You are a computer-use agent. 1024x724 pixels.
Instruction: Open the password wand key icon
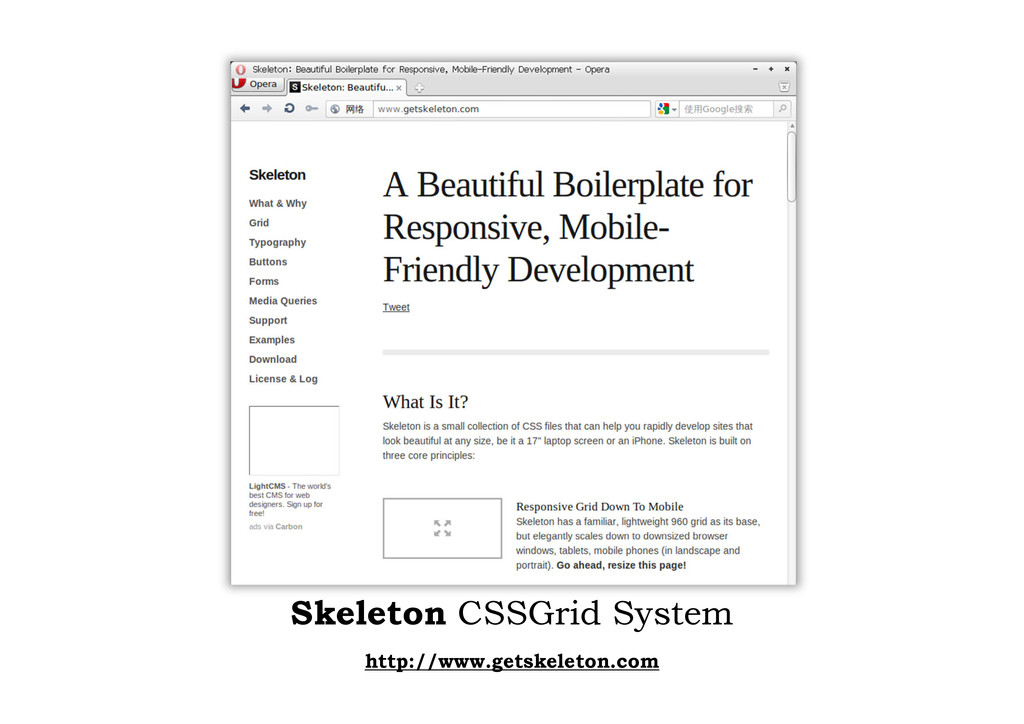pyautogui.click(x=312, y=108)
